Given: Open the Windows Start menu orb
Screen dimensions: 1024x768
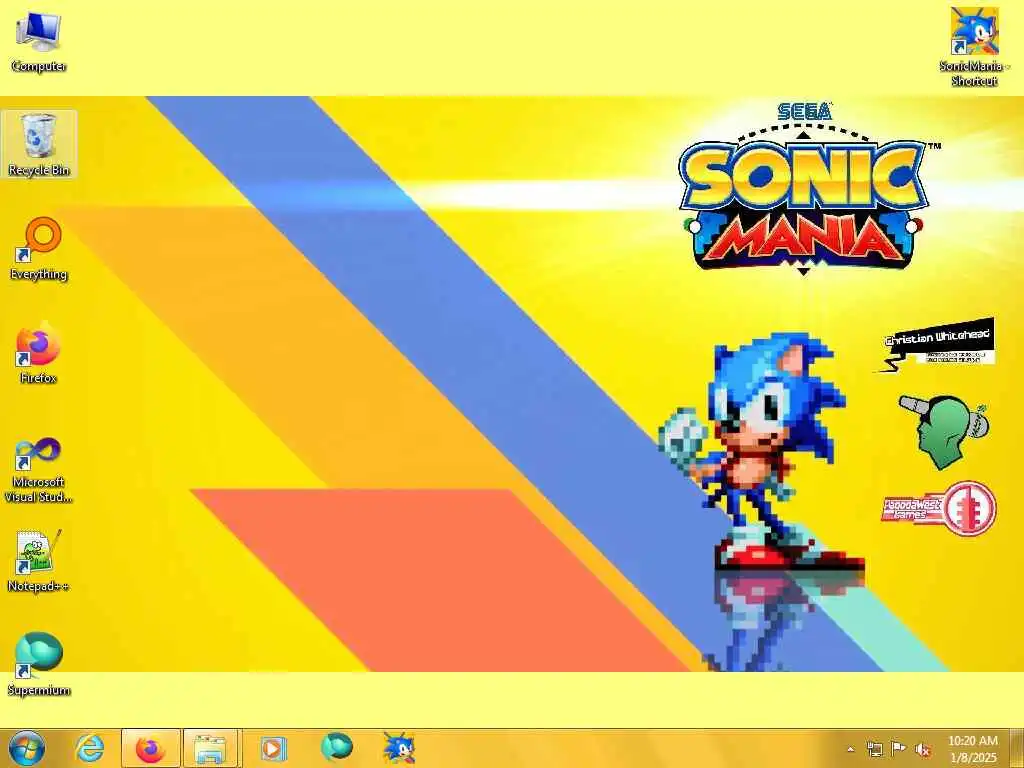Looking at the screenshot, I should [x=27, y=748].
